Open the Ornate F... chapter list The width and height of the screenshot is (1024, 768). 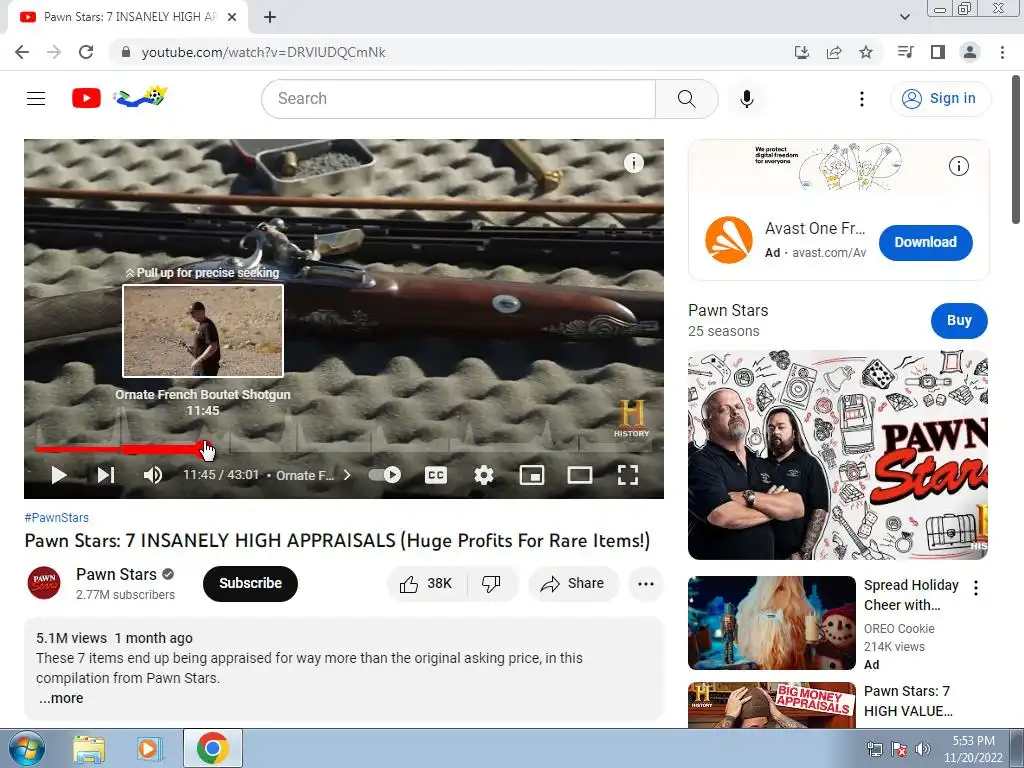313,475
